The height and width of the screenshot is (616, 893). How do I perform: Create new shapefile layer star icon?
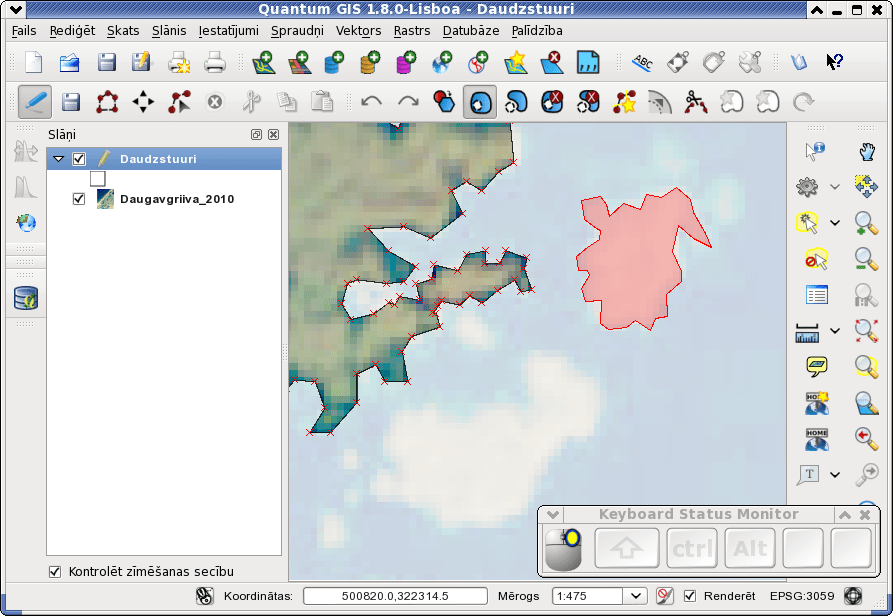click(x=515, y=62)
